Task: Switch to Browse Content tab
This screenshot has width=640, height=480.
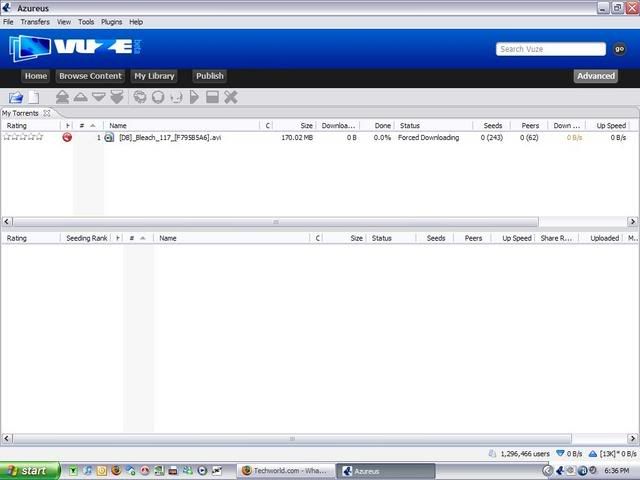Action: click(x=90, y=76)
